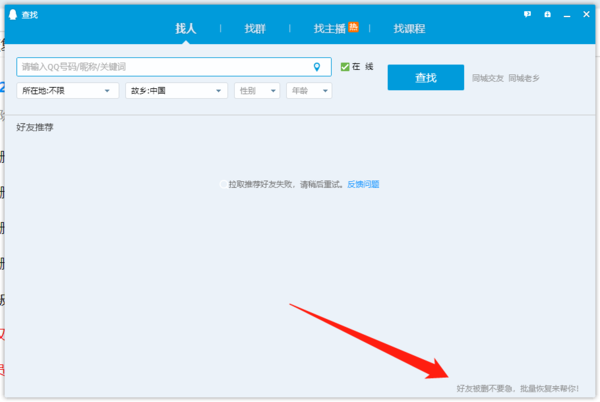Open the feedback message icon in title bar
Screen dimensions: 600x402
pos(527,14)
